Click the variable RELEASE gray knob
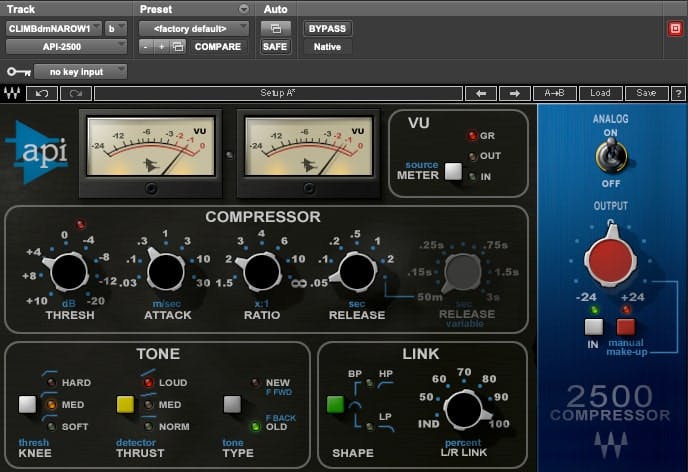The width and height of the screenshot is (688, 472). tap(462, 273)
